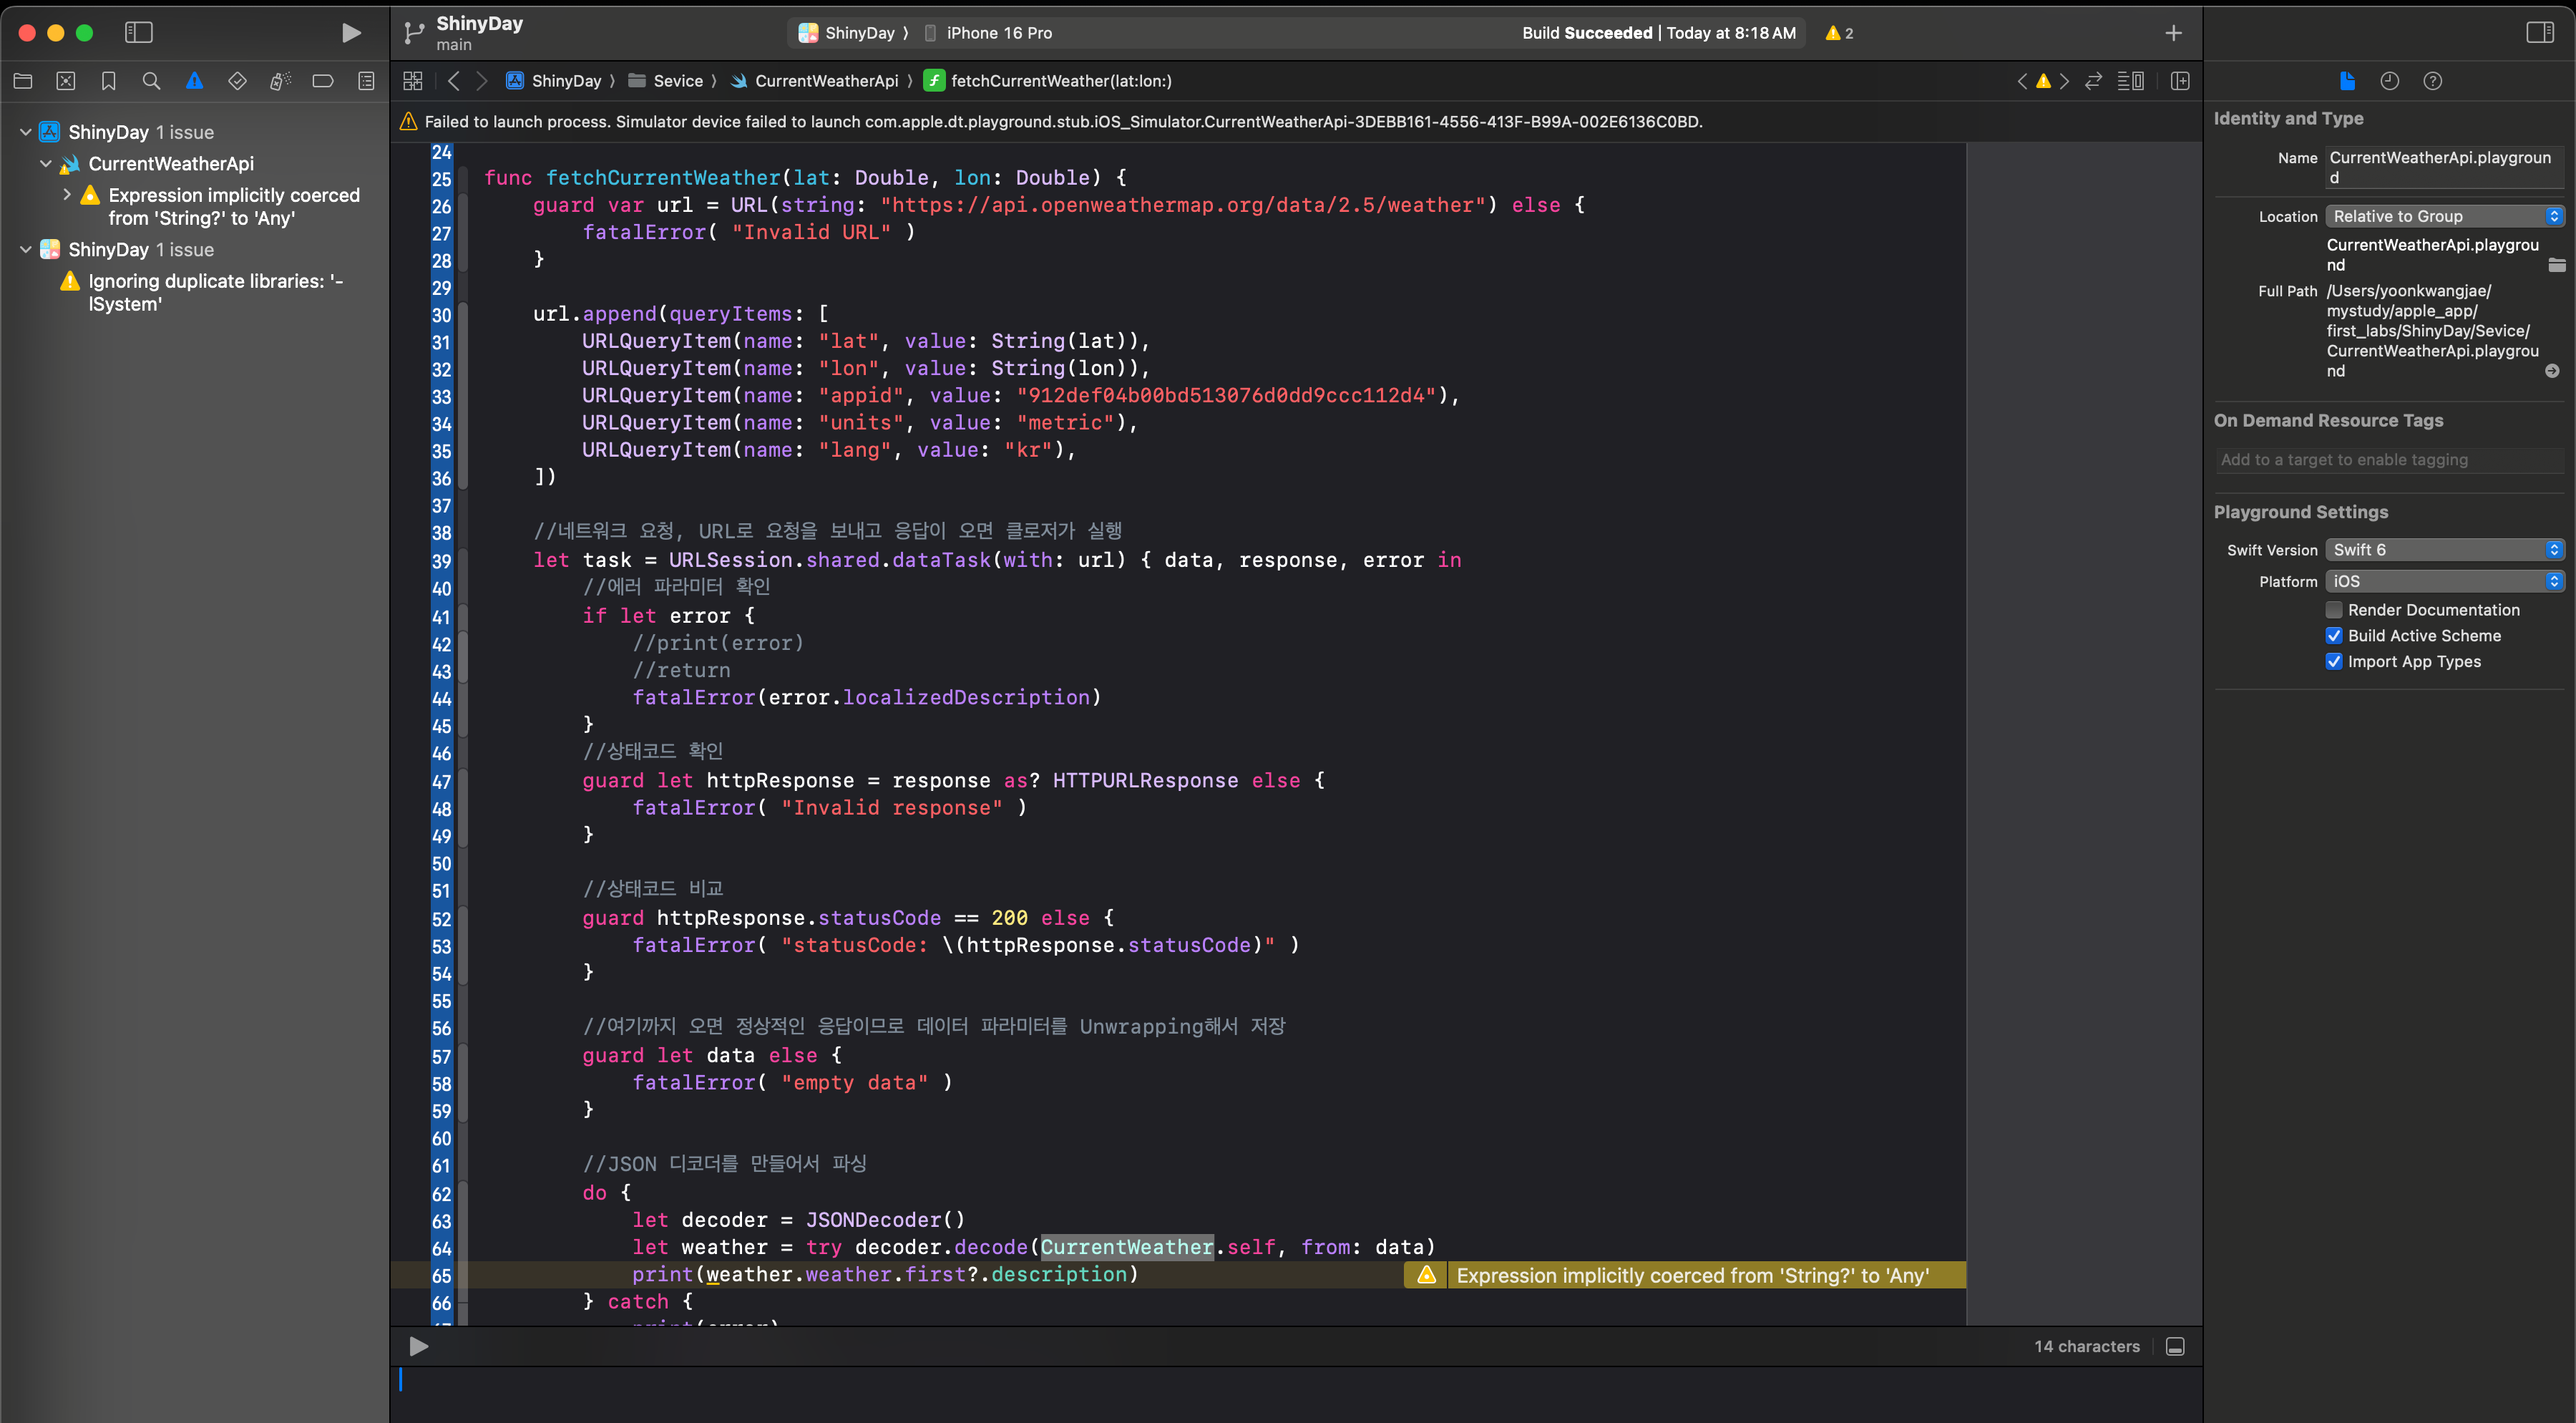Expand the String? coercion warning row
Viewport: 2576px width, 1423px height.
coord(67,195)
